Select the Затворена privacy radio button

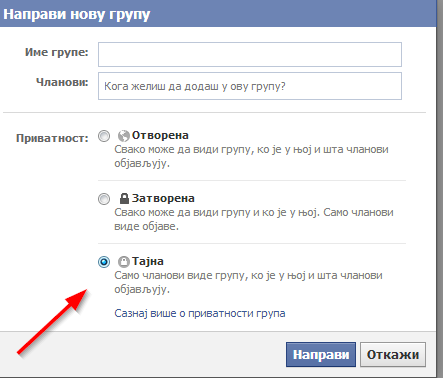[104, 199]
